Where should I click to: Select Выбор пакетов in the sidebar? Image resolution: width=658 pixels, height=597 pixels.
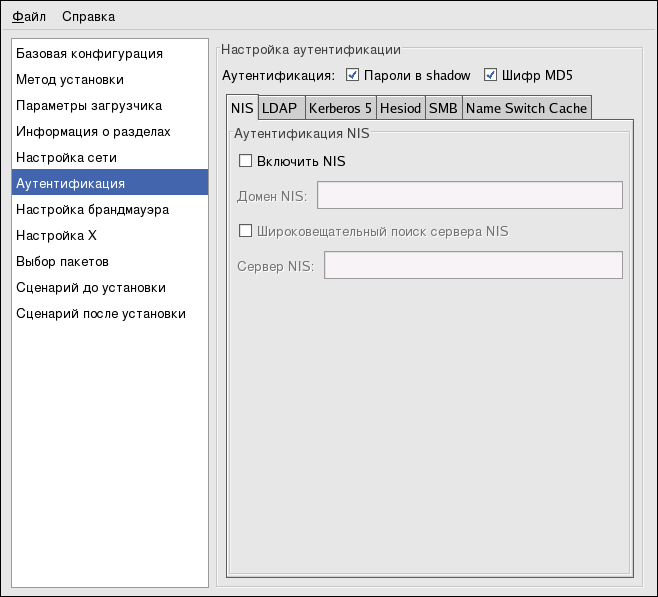[x=62, y=261]
